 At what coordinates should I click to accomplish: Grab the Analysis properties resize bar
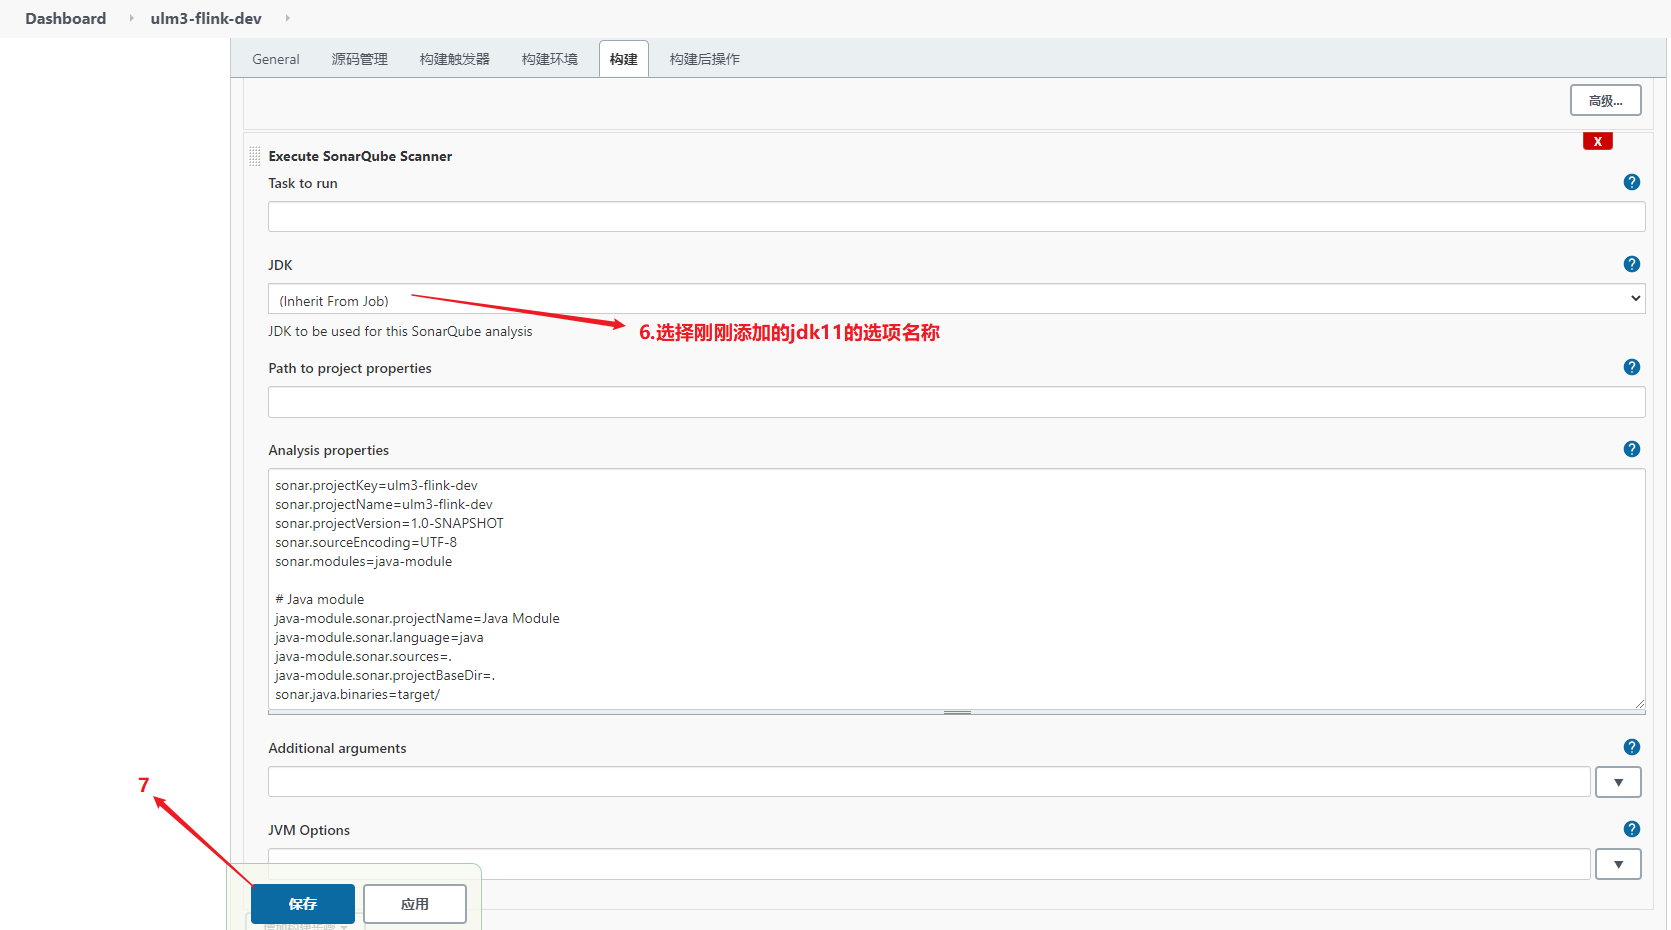coord(956,713)
